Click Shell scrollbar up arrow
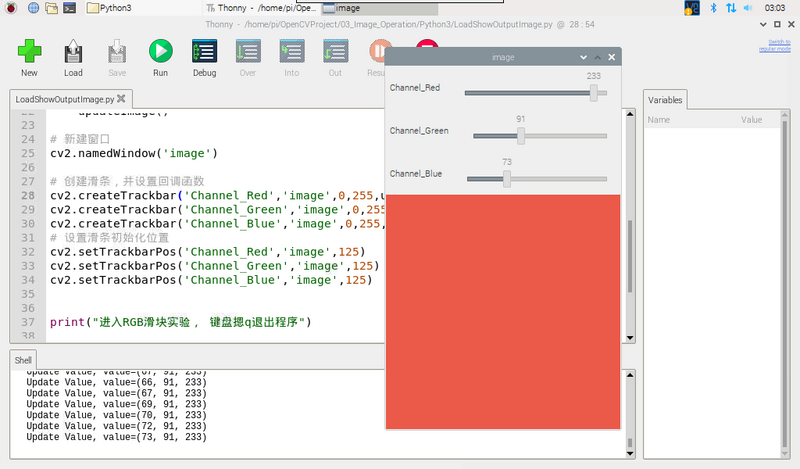Viewport: 800px width, 469px height. coord(630,375)
